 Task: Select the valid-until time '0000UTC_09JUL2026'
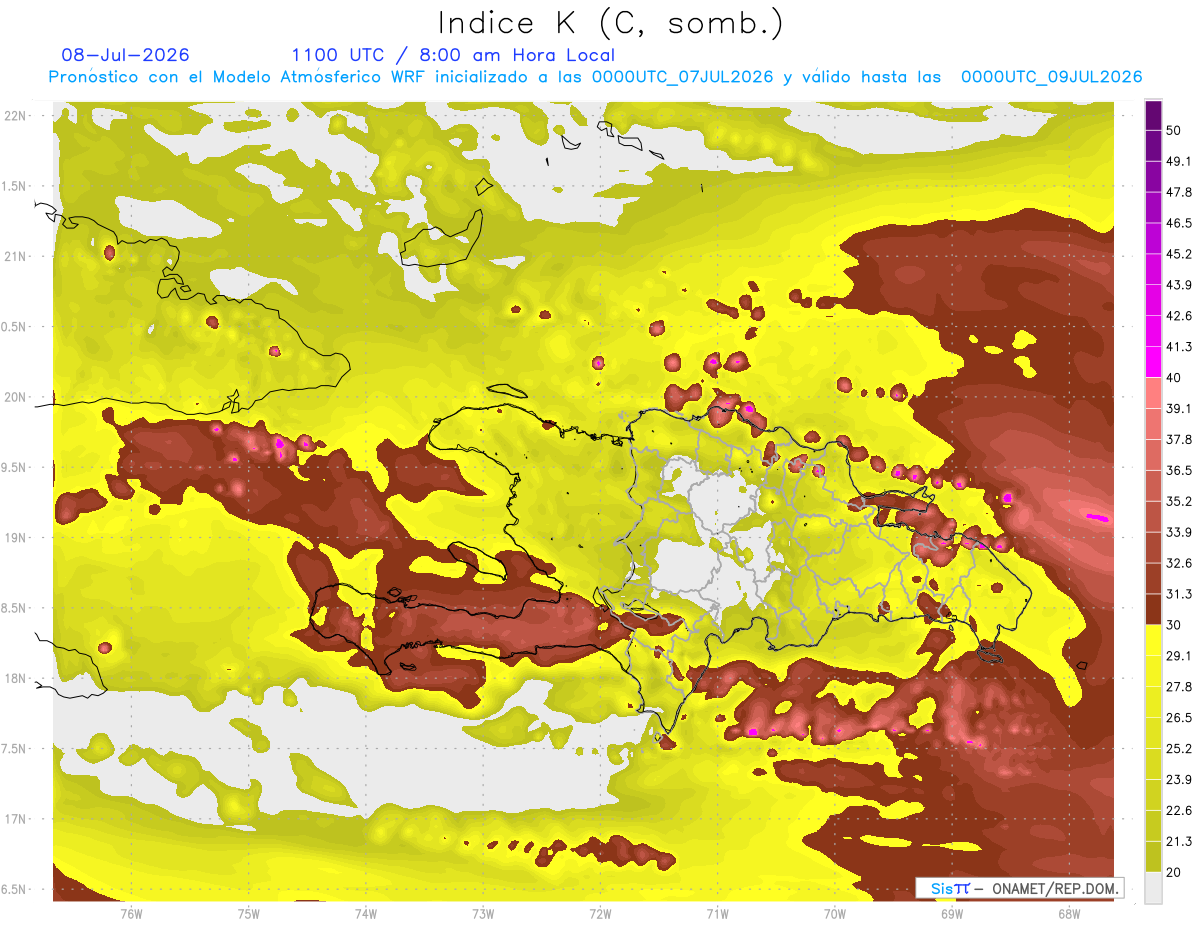point(1052,77)
